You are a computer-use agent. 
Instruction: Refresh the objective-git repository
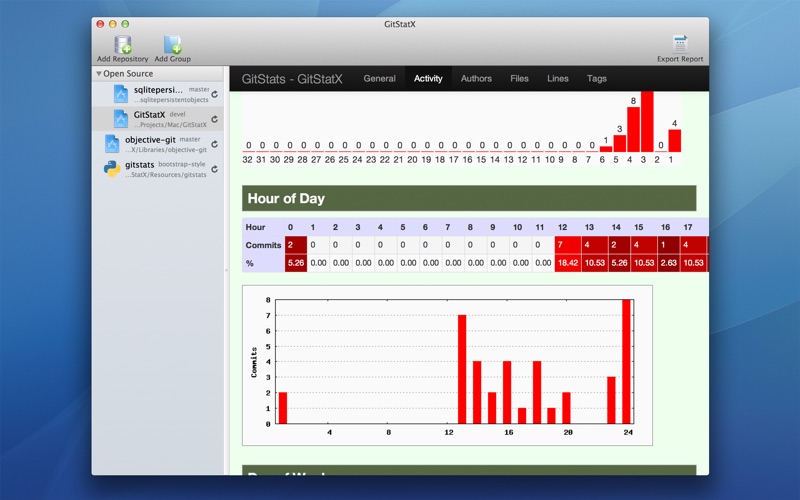point(214,144)
